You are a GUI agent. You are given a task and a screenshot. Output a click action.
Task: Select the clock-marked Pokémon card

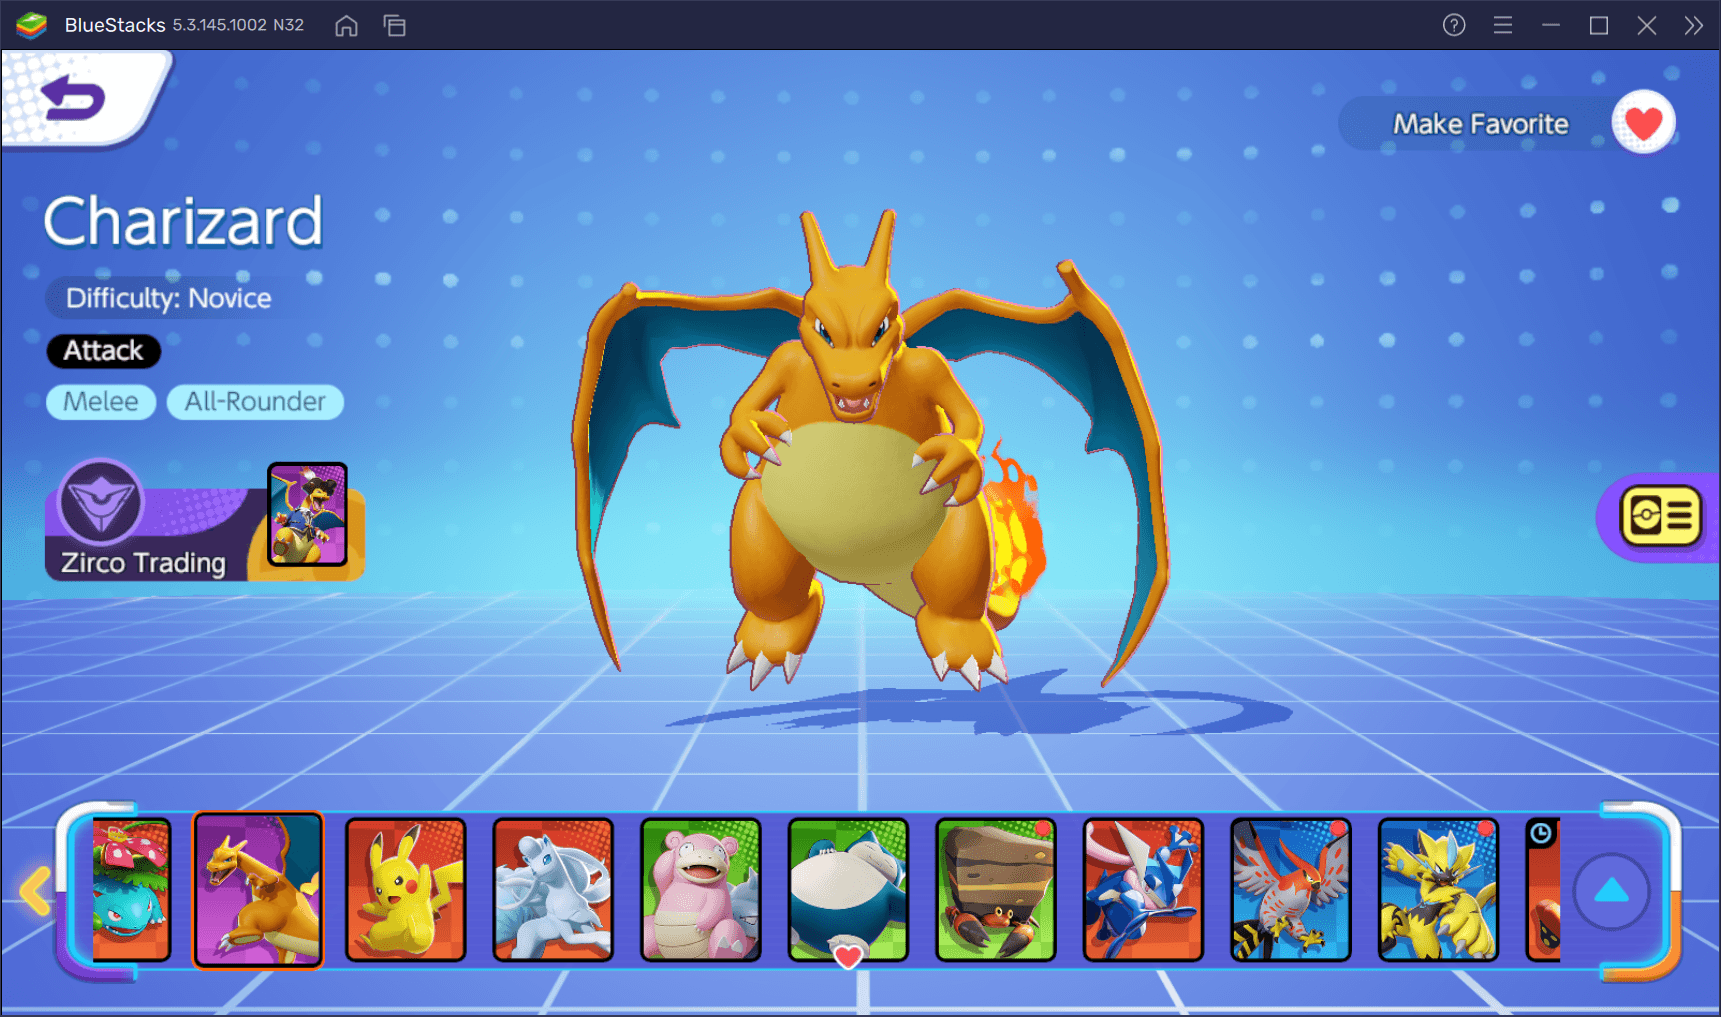tap(1543, 890)
